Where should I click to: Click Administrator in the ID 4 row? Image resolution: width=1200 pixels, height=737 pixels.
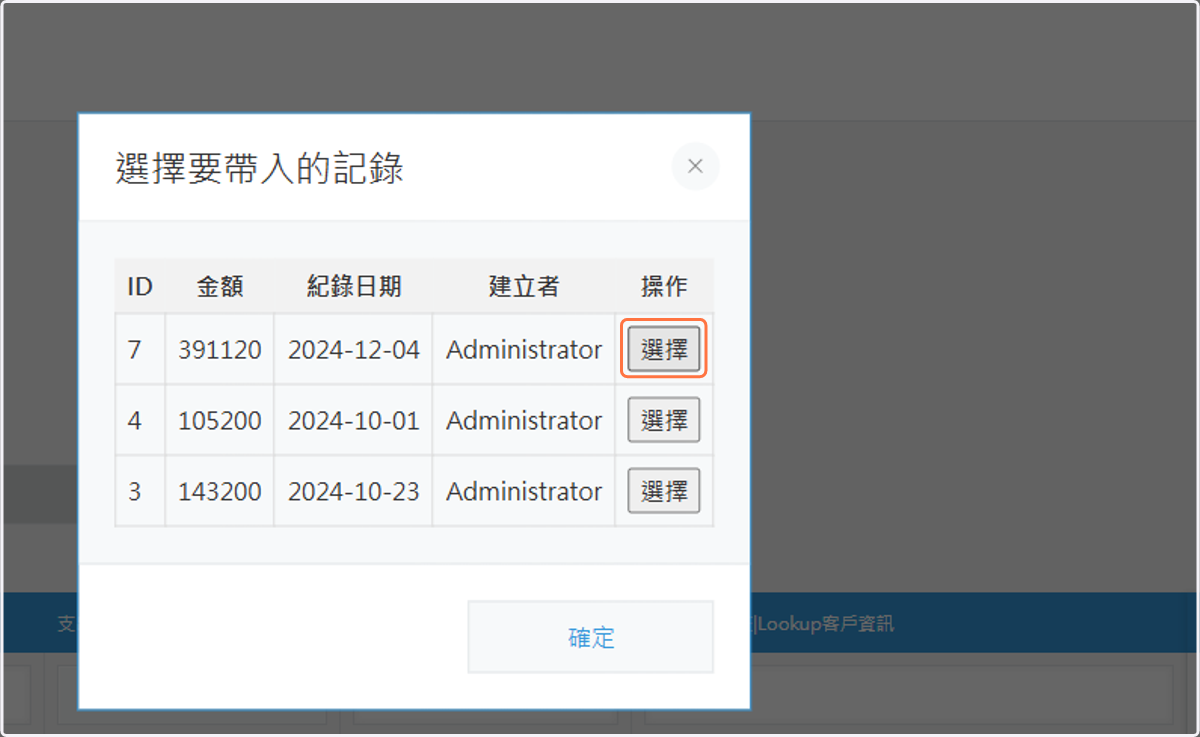(524, 420)
